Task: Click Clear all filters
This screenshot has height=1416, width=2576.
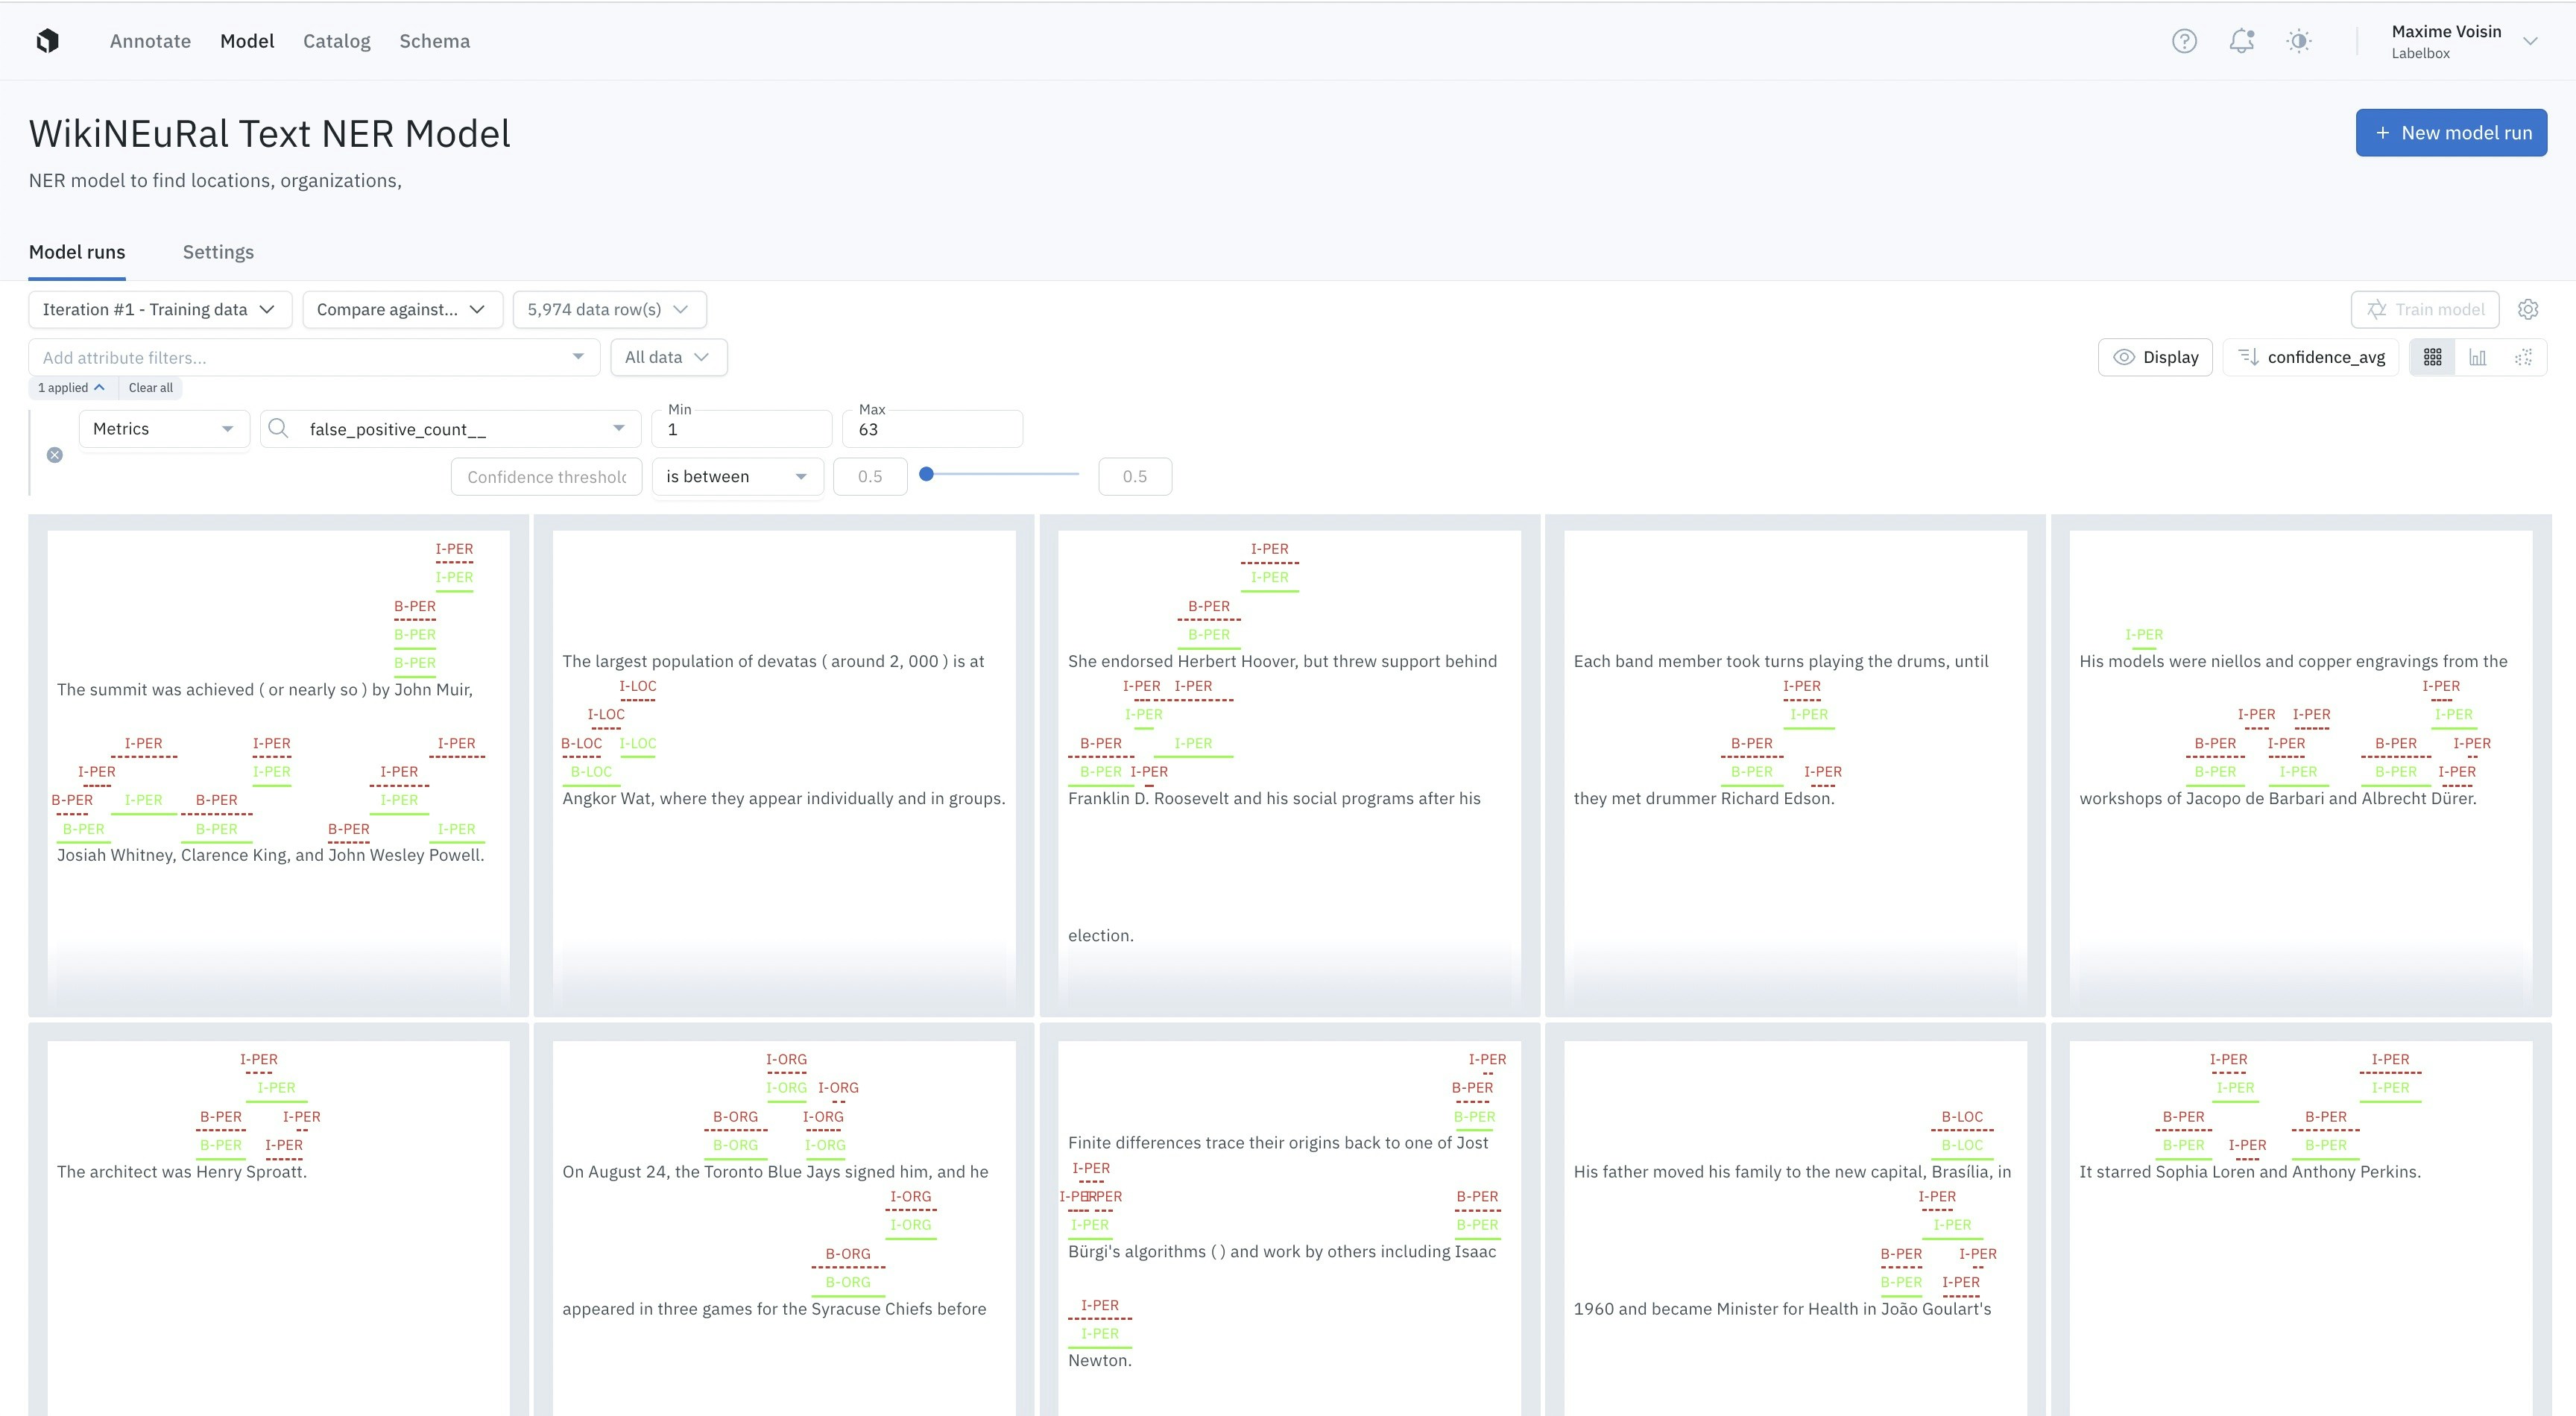Action: pos(151,388)
